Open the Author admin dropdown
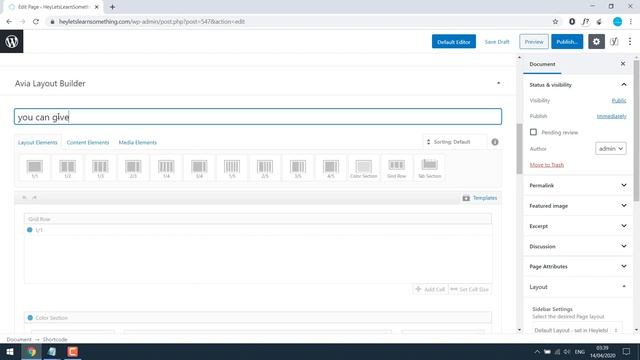 click(611, 149)
